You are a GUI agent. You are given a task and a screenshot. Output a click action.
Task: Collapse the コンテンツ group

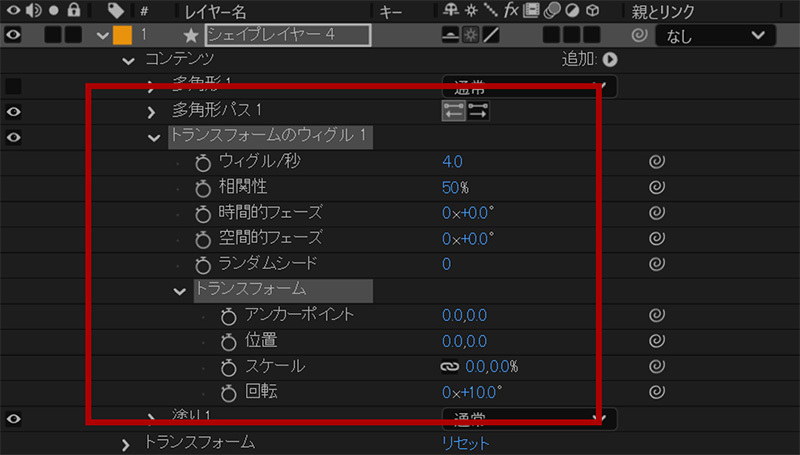tap(129, 61)
